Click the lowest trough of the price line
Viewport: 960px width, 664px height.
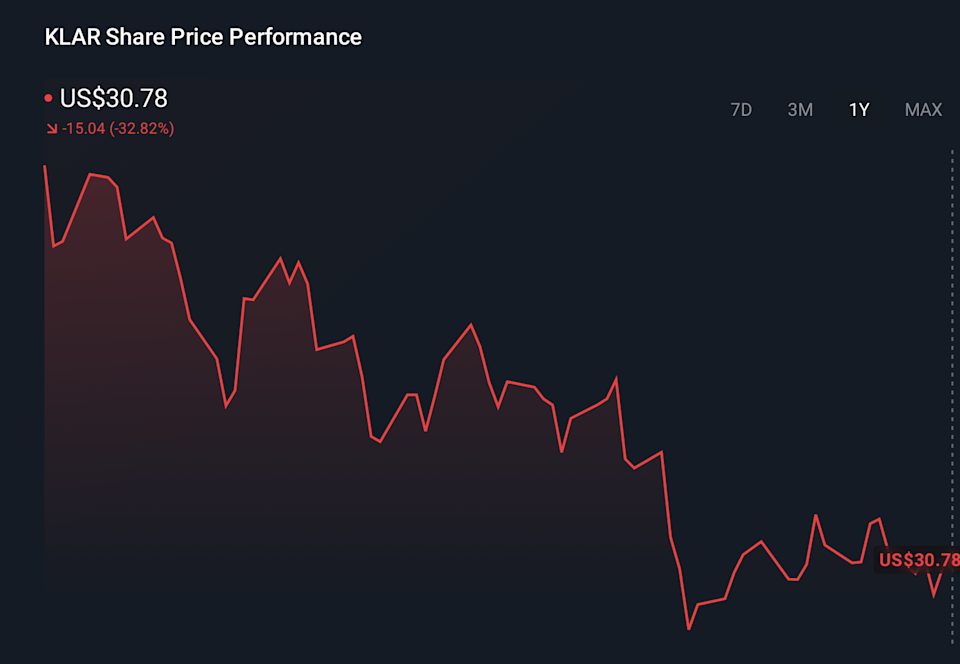point(689,628)
